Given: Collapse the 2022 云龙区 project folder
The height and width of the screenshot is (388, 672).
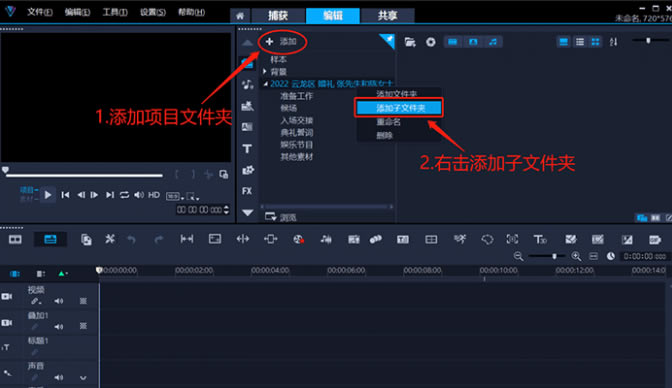Looking at the screenshot, I should click(x=266, y=84).
